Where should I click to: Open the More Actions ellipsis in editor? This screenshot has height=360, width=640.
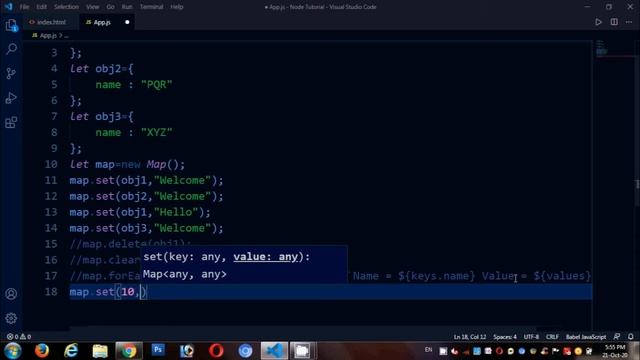629,22
